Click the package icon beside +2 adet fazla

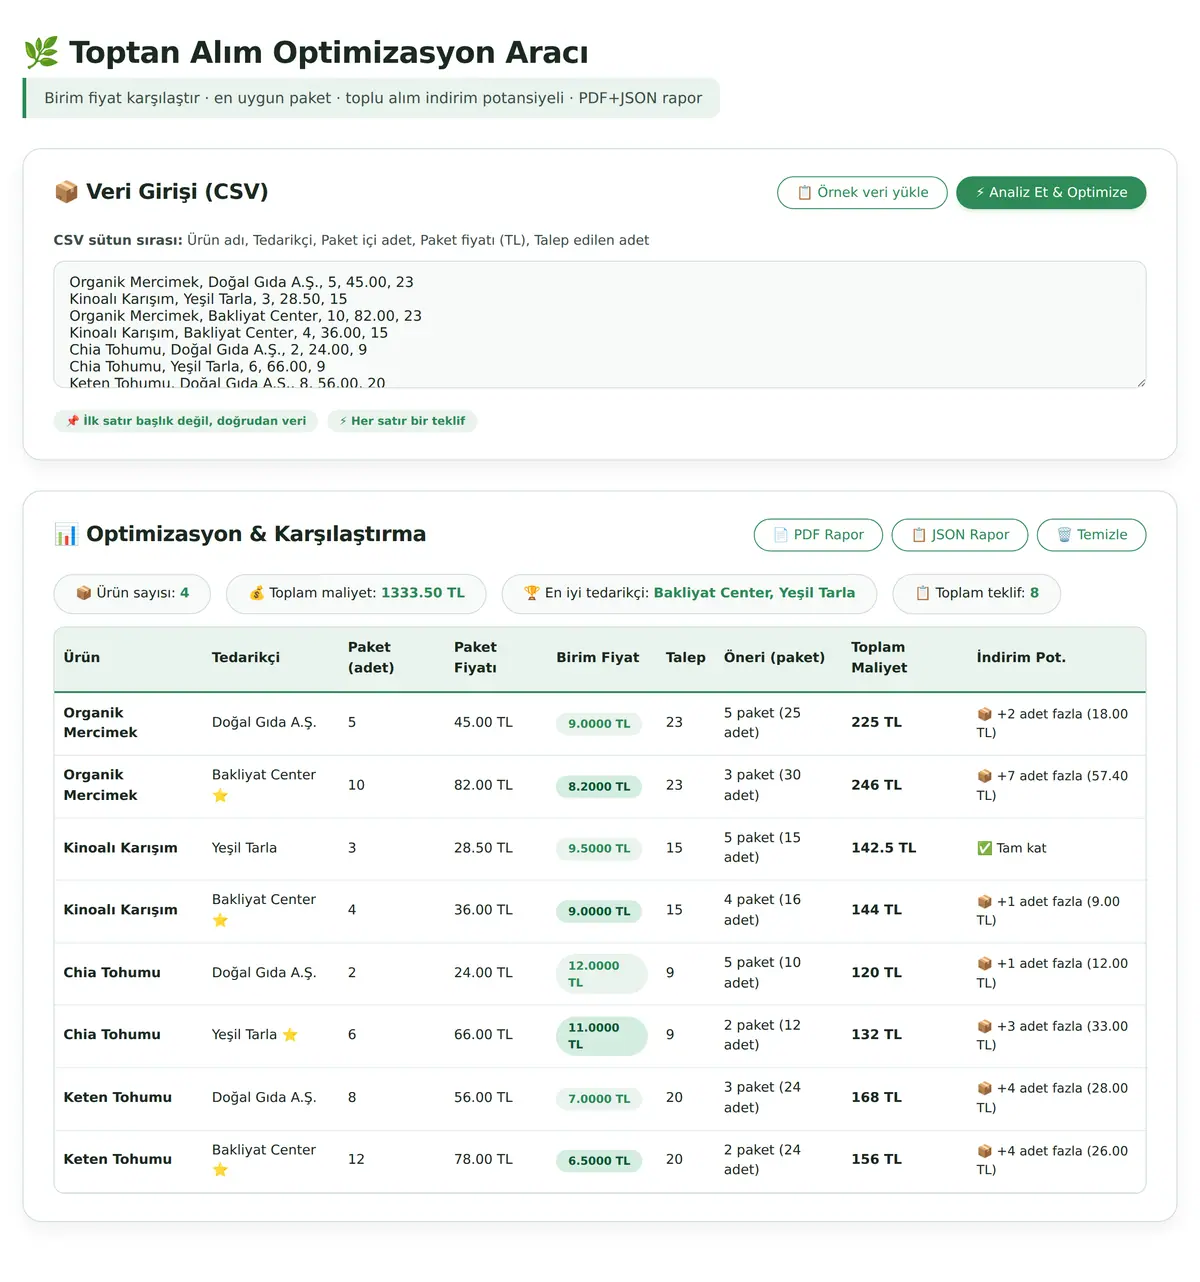(984, 714)
